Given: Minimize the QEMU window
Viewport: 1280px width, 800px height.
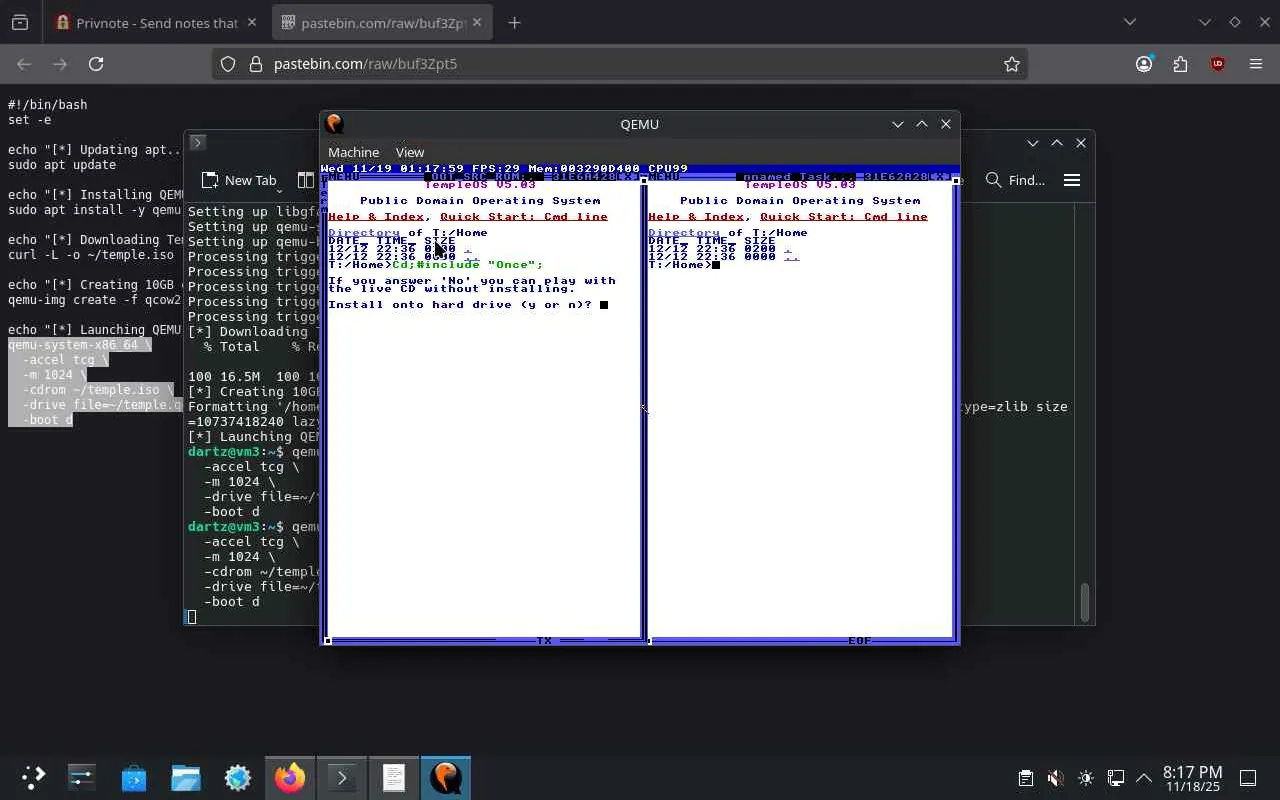Looking at the screenshot, I should [898, 124].
